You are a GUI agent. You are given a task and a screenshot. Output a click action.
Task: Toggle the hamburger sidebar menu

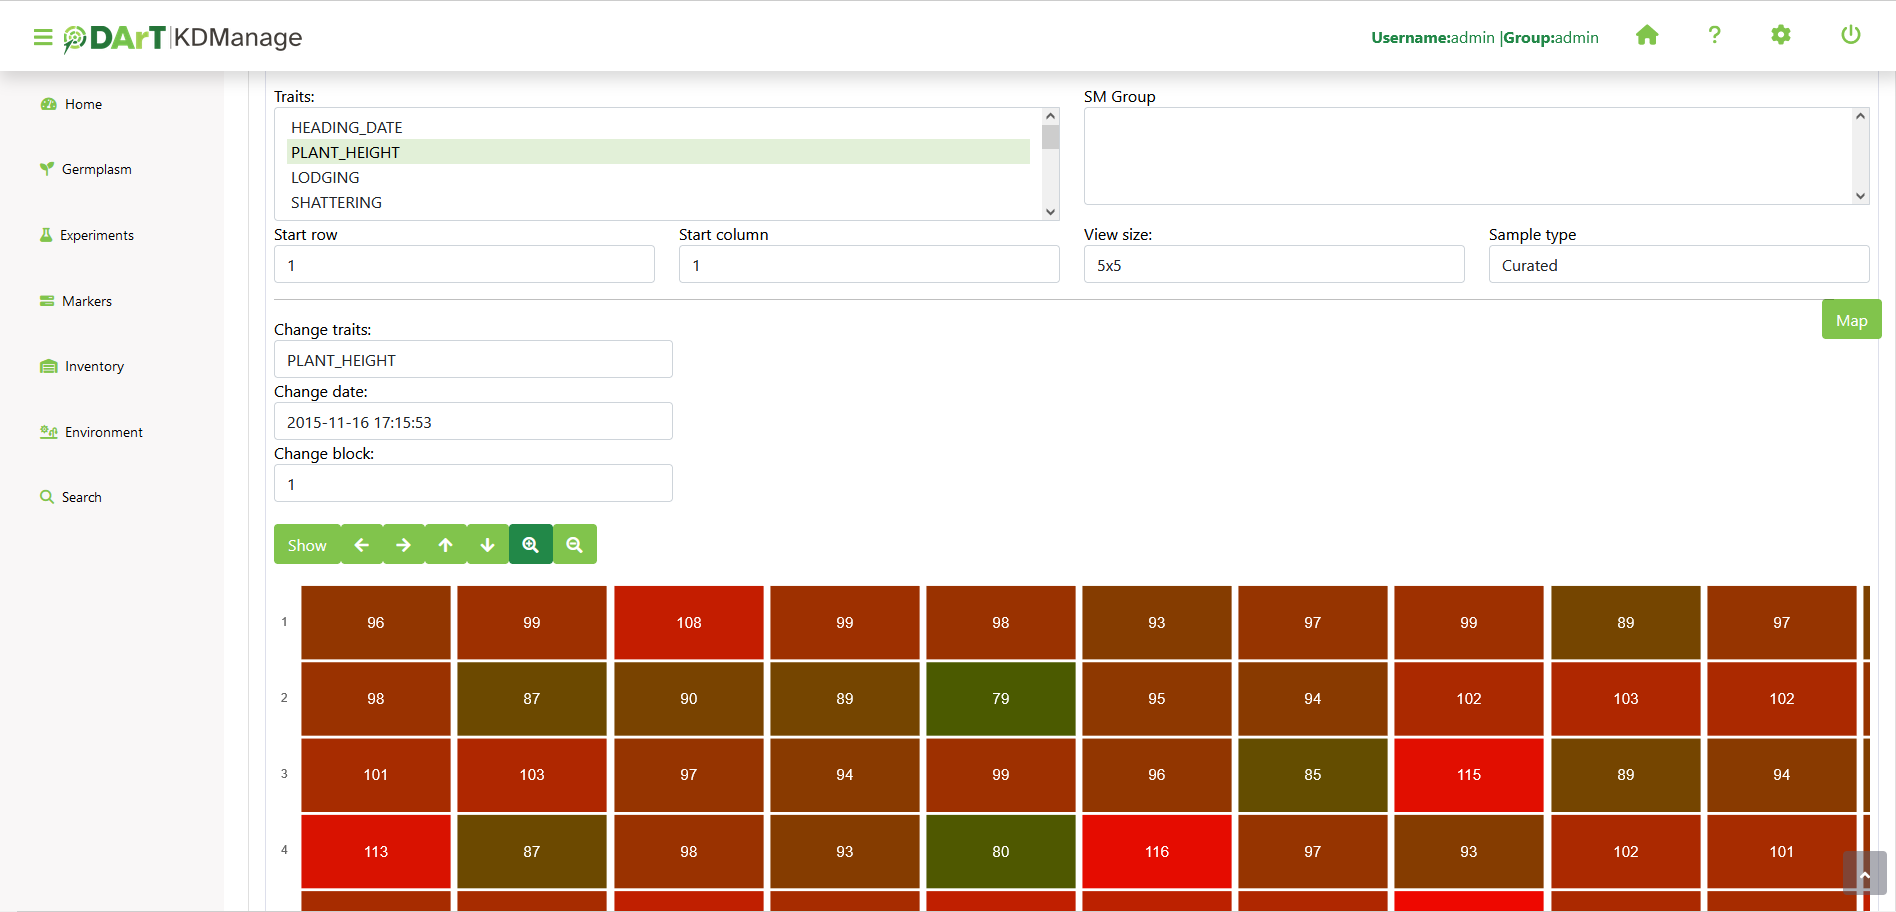click(x=42, y=37)
